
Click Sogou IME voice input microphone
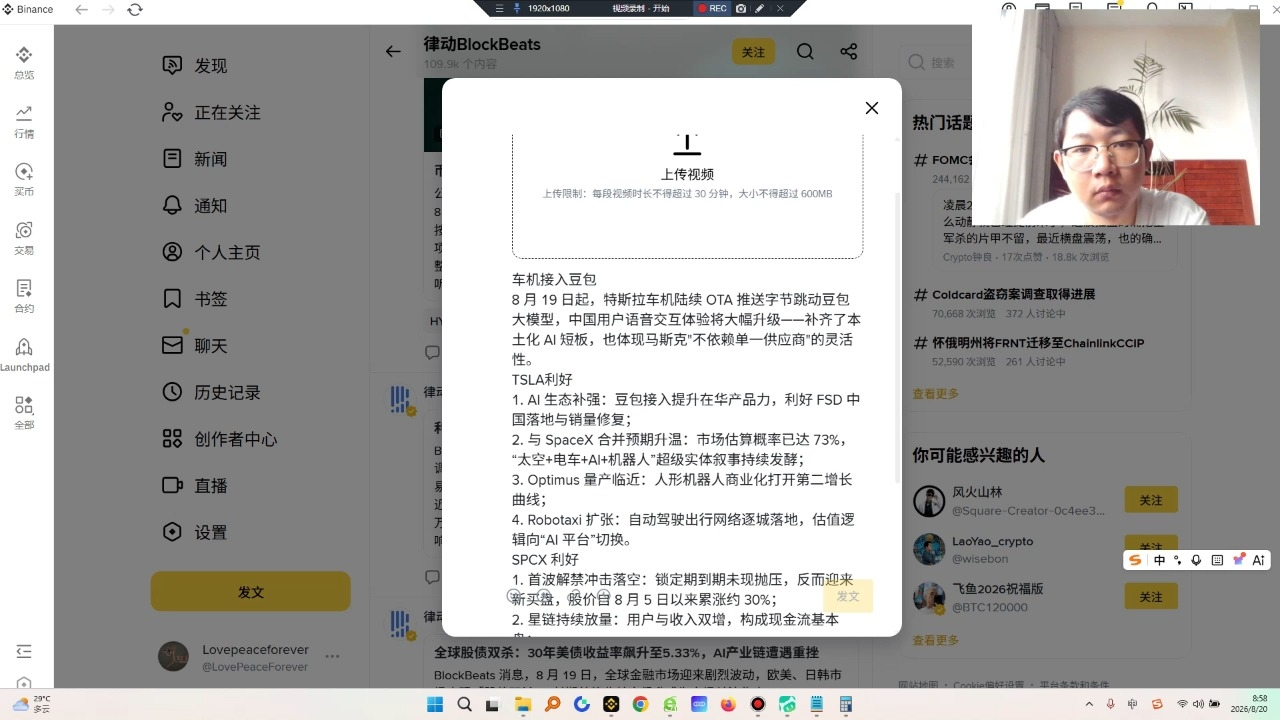(x=1197, y=561)
